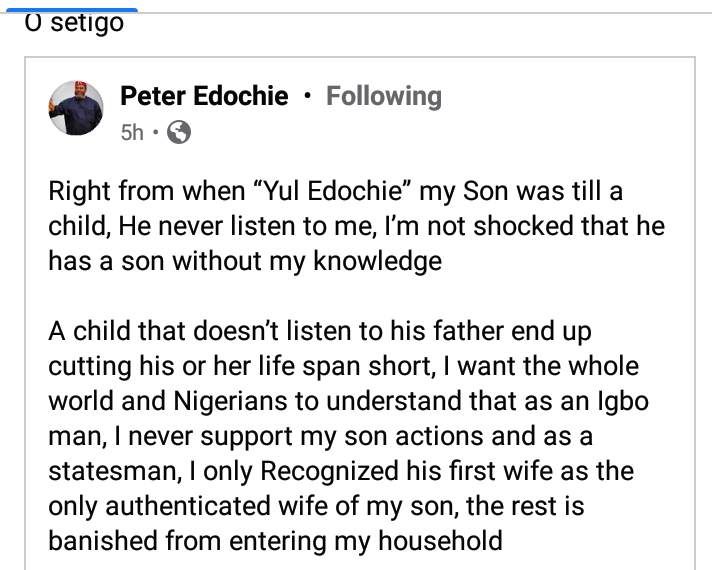Click the line starting "A child that doesn't"
Image resolution: width=712 pixels, height=570 pixels.
[320, 331]
